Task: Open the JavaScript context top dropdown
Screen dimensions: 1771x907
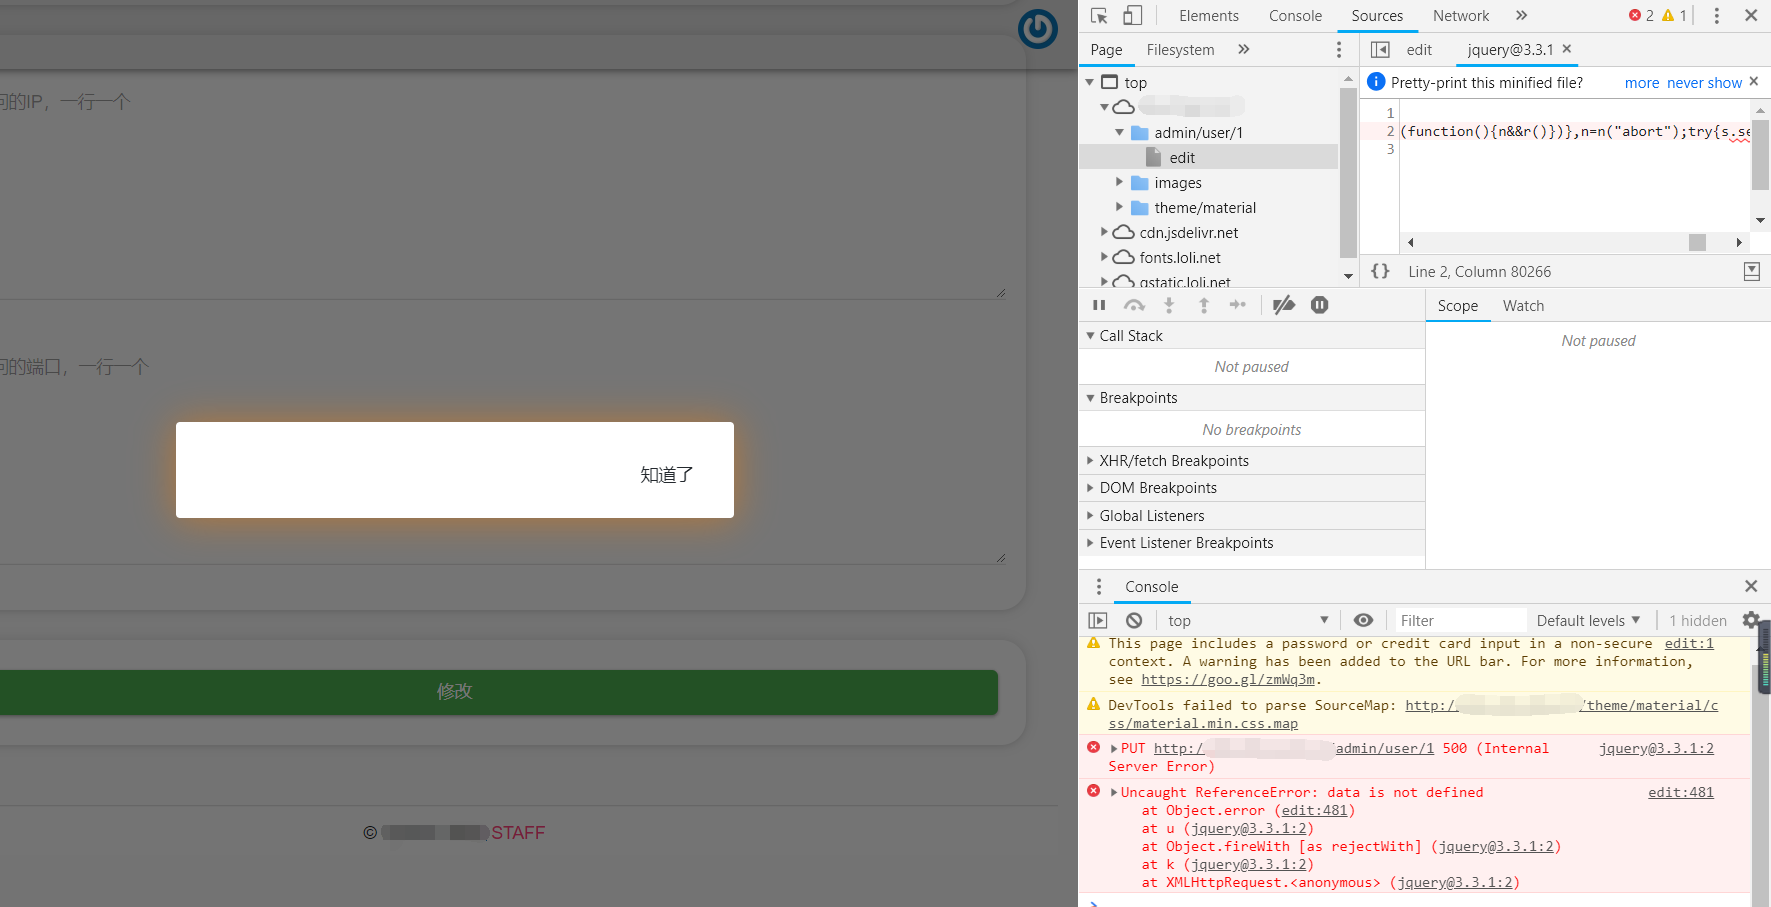Action: click(1249, 620)
